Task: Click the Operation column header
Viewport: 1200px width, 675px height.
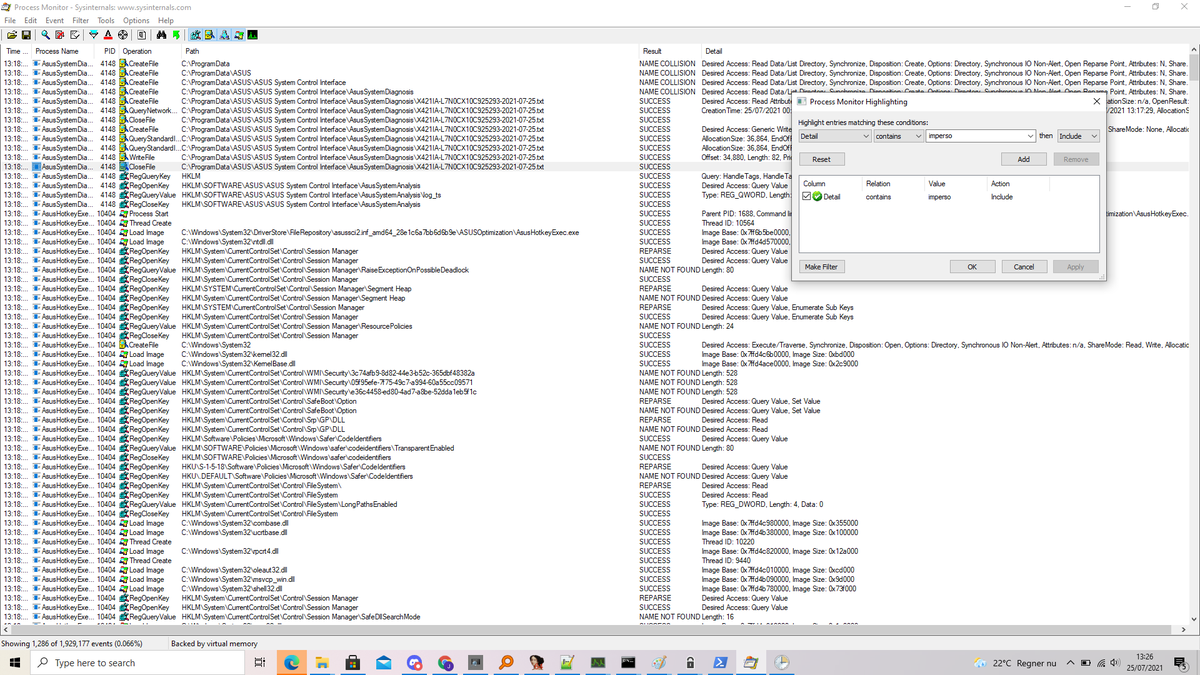Action: pyautogui.click(x=149, y=51)
